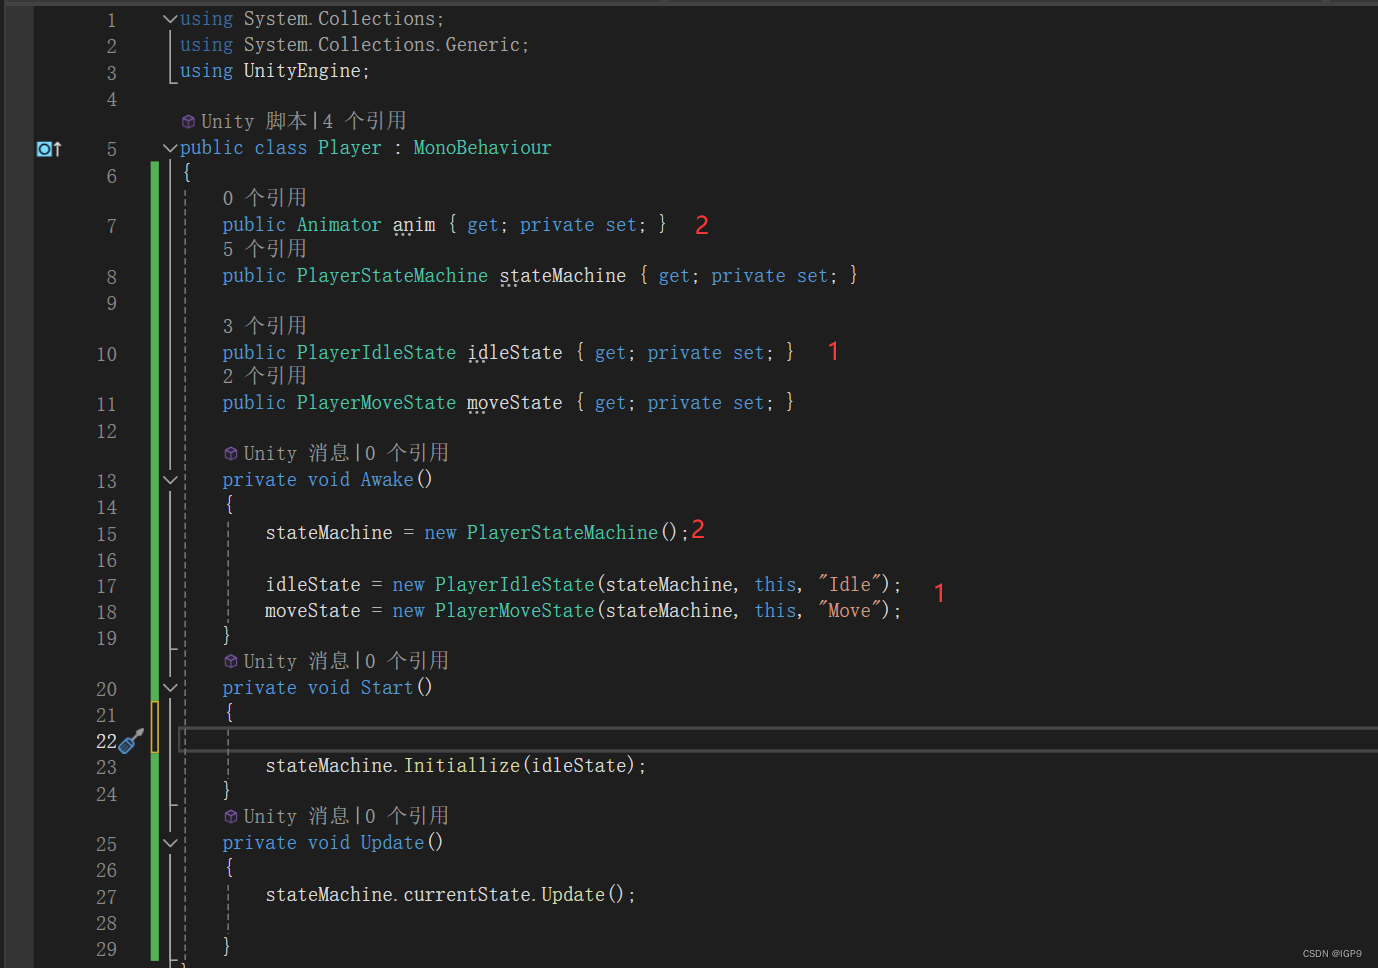Viewport: 1378px width, 968px height.
Task: Click the "Move" string literal on line 18
Action: [850, 610]
